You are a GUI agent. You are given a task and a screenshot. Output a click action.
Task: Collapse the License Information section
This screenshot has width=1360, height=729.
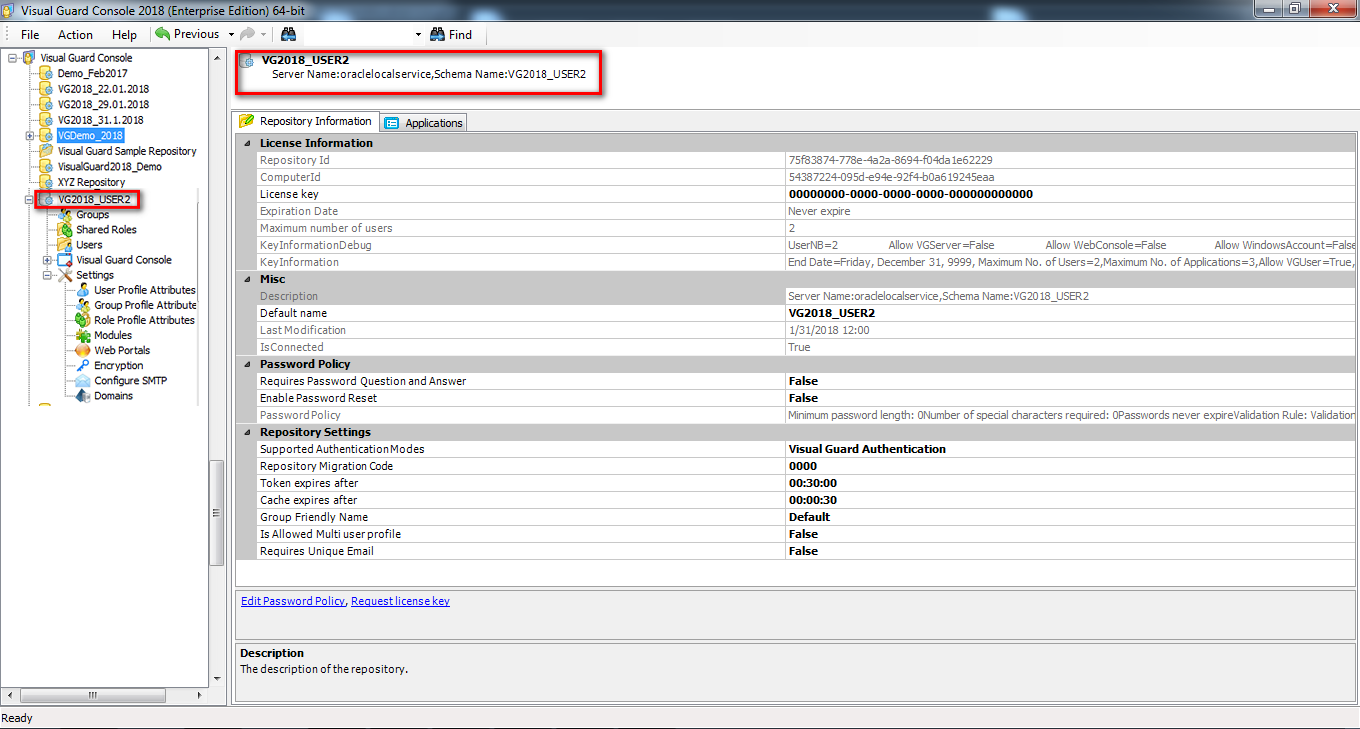[x=247, y=143]
